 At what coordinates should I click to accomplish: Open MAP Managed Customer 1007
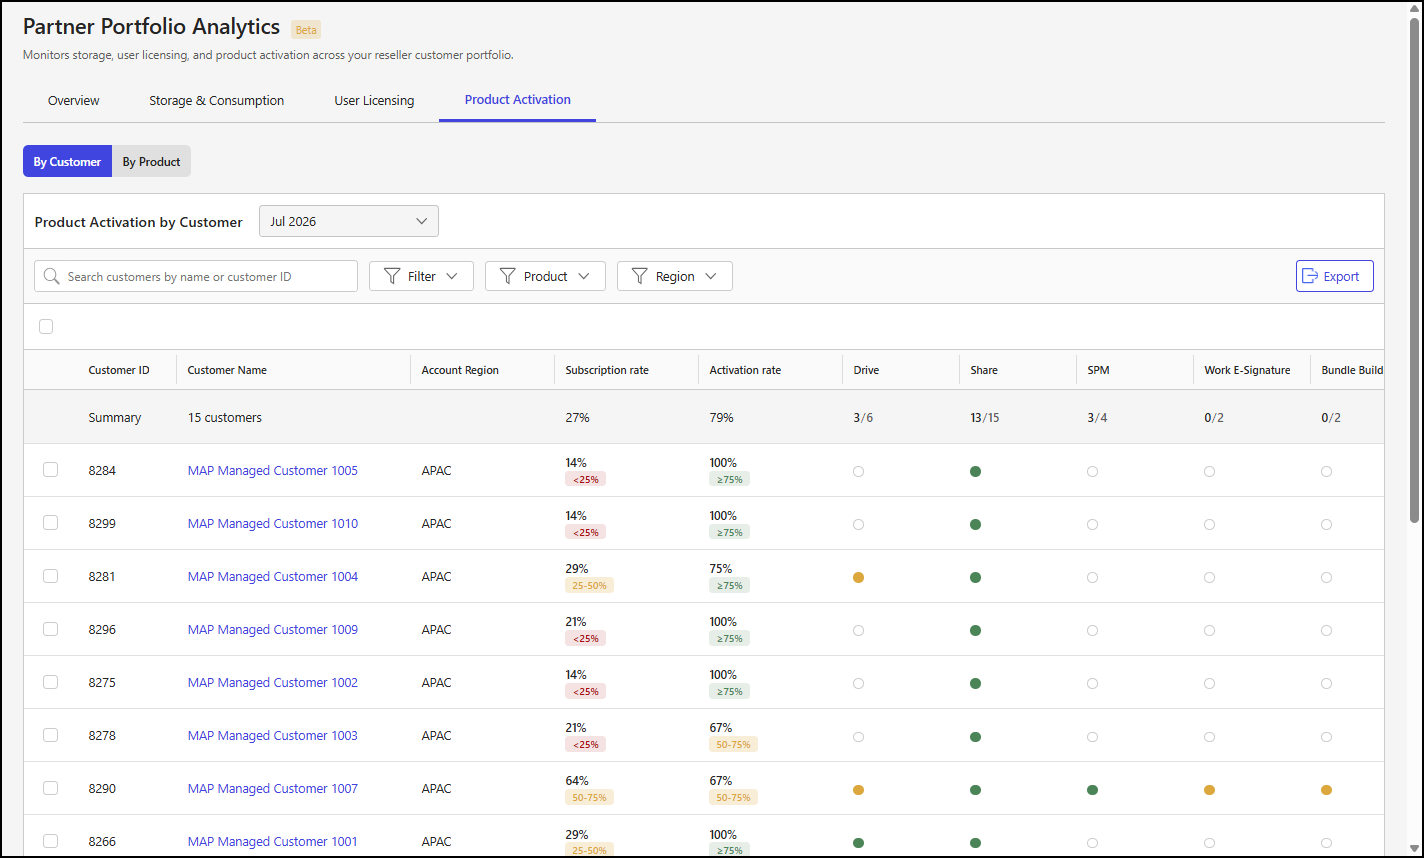[273, 788]
